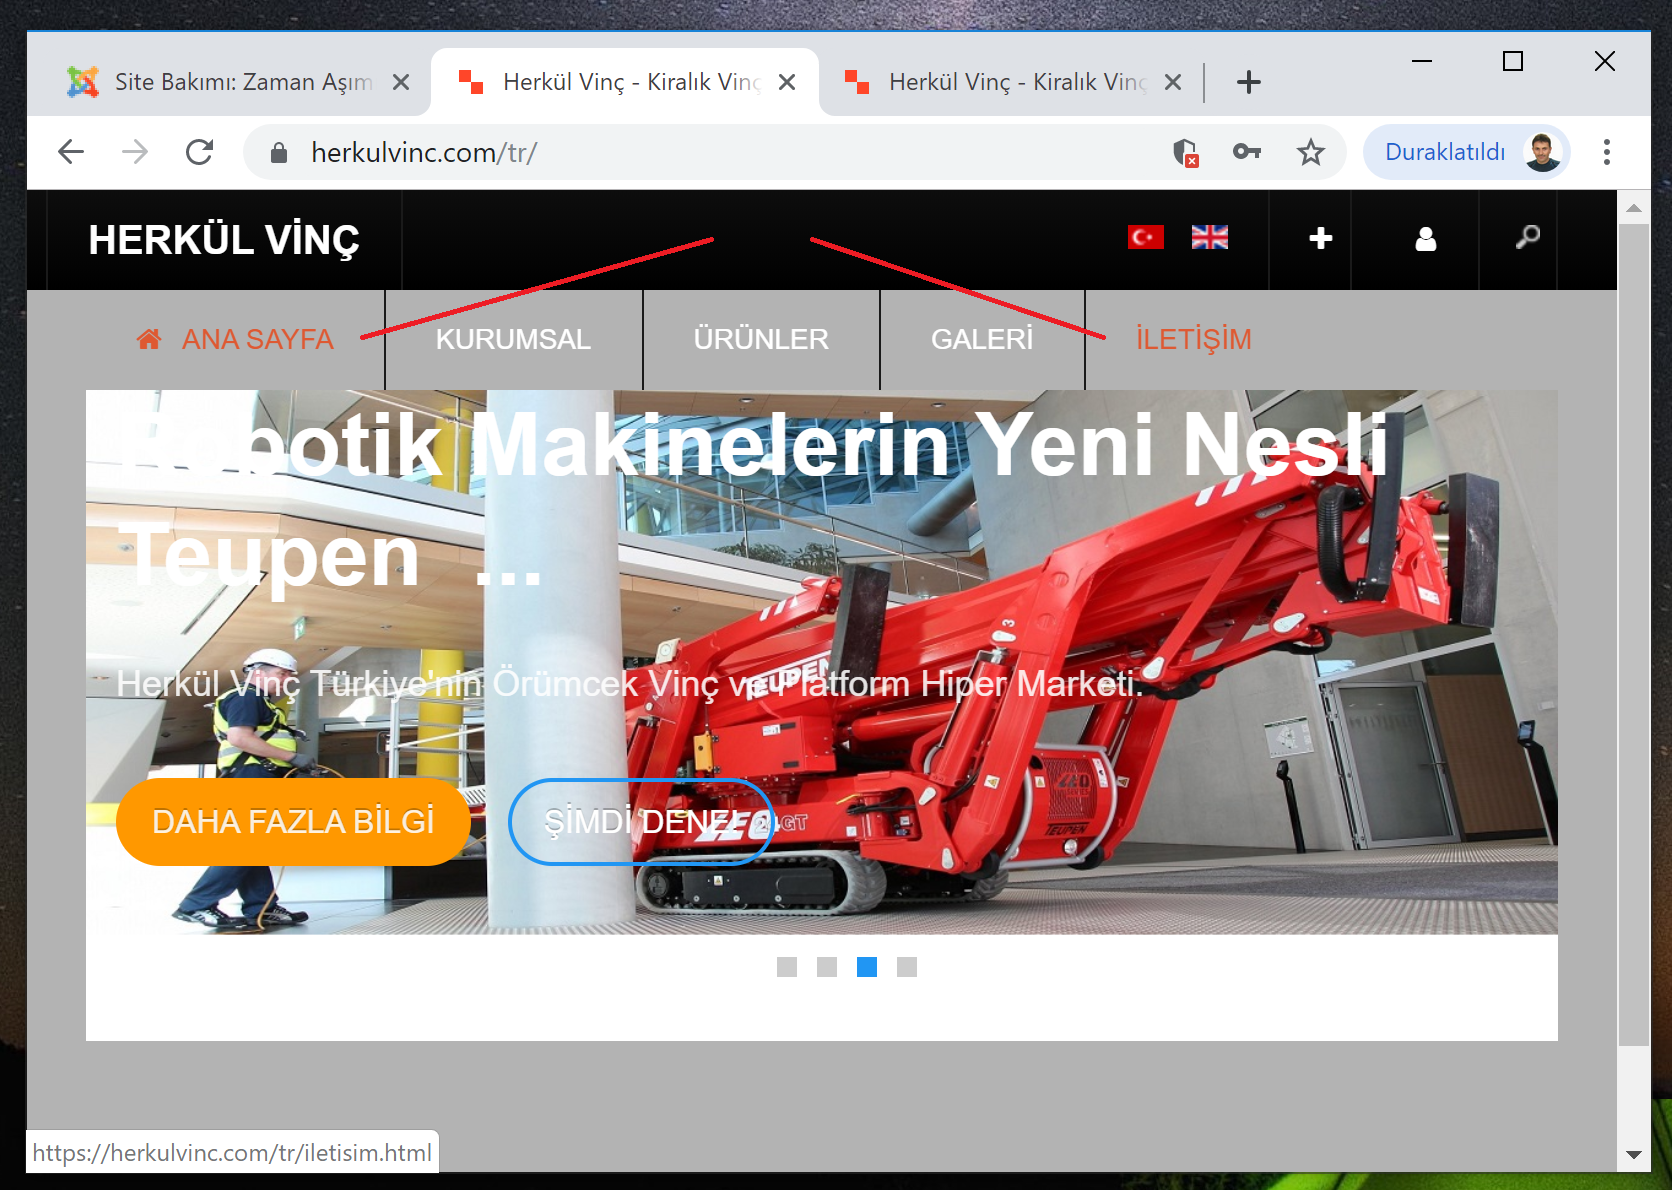Click the page scrollbar down arrow

pyautogui.click(x=1634, y=1154)
